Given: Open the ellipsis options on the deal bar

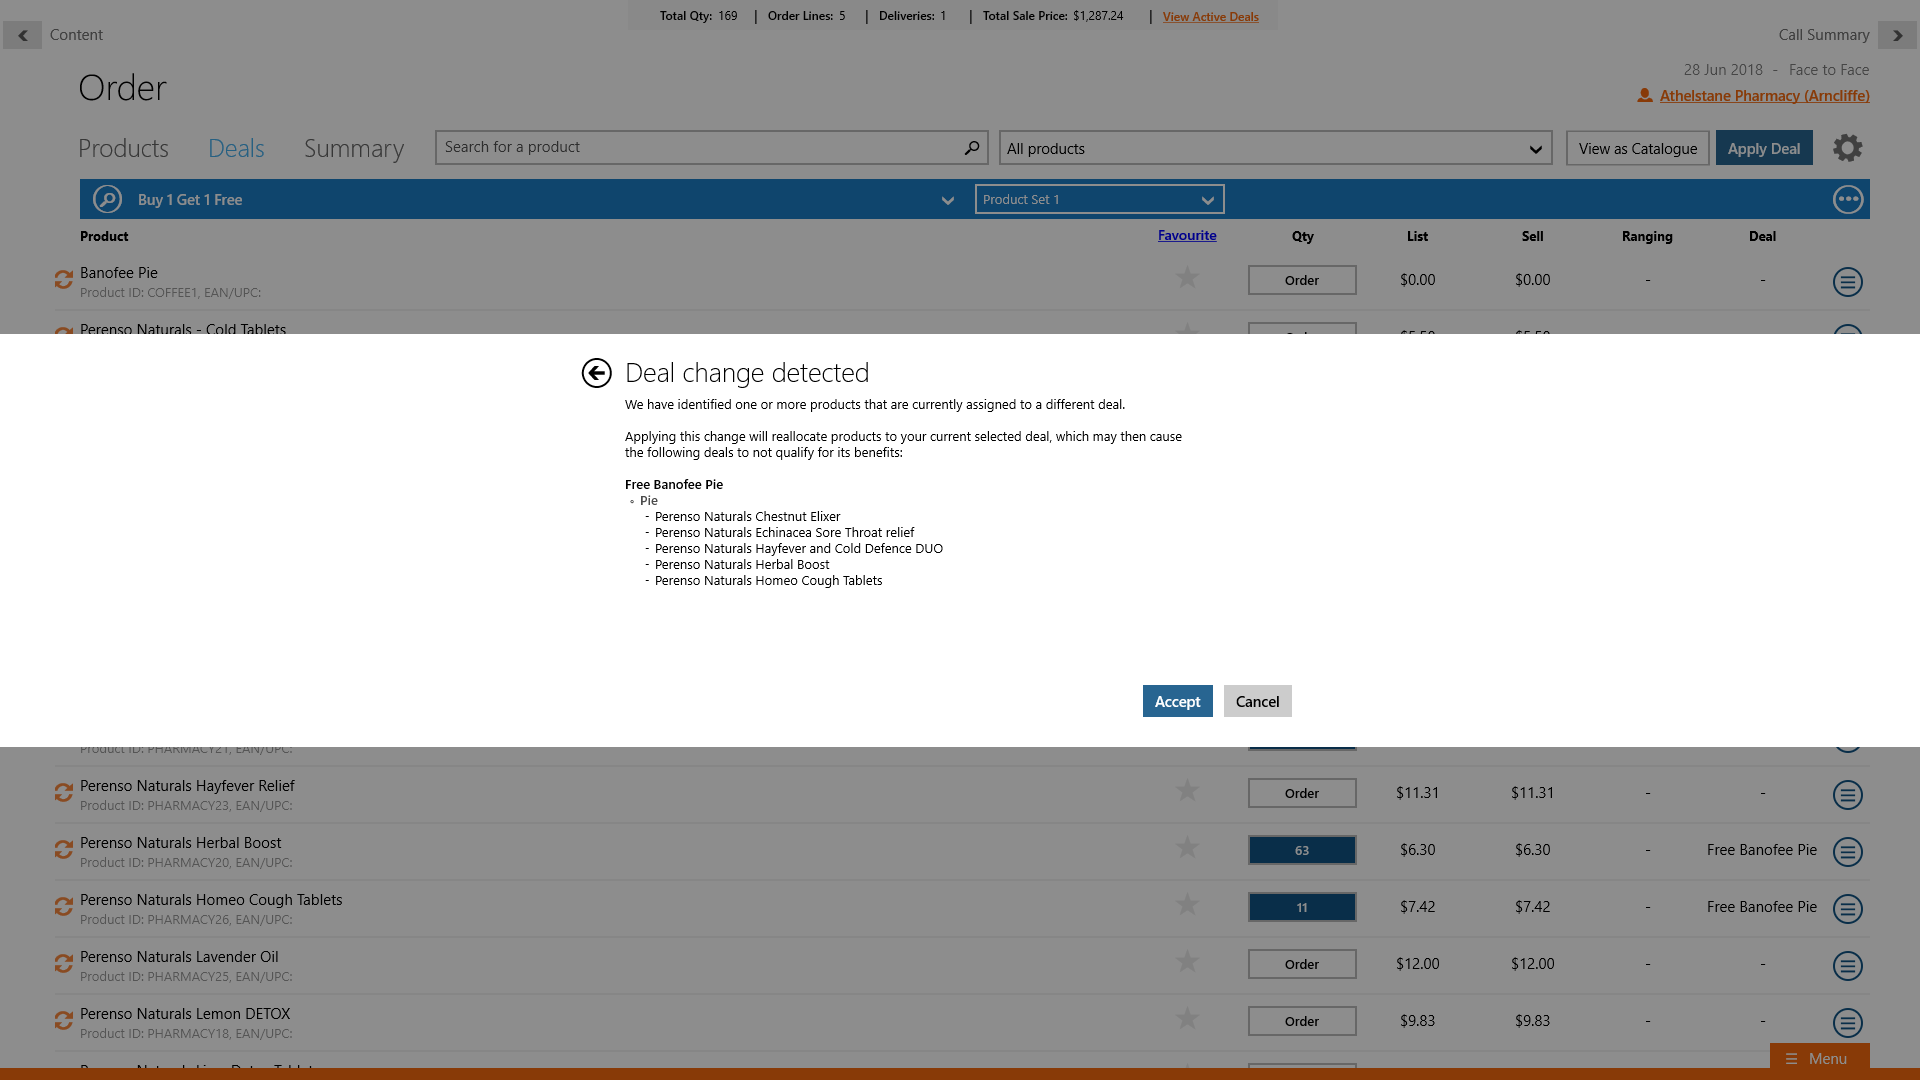Looking at the screenshot, I should [1847, 199].
